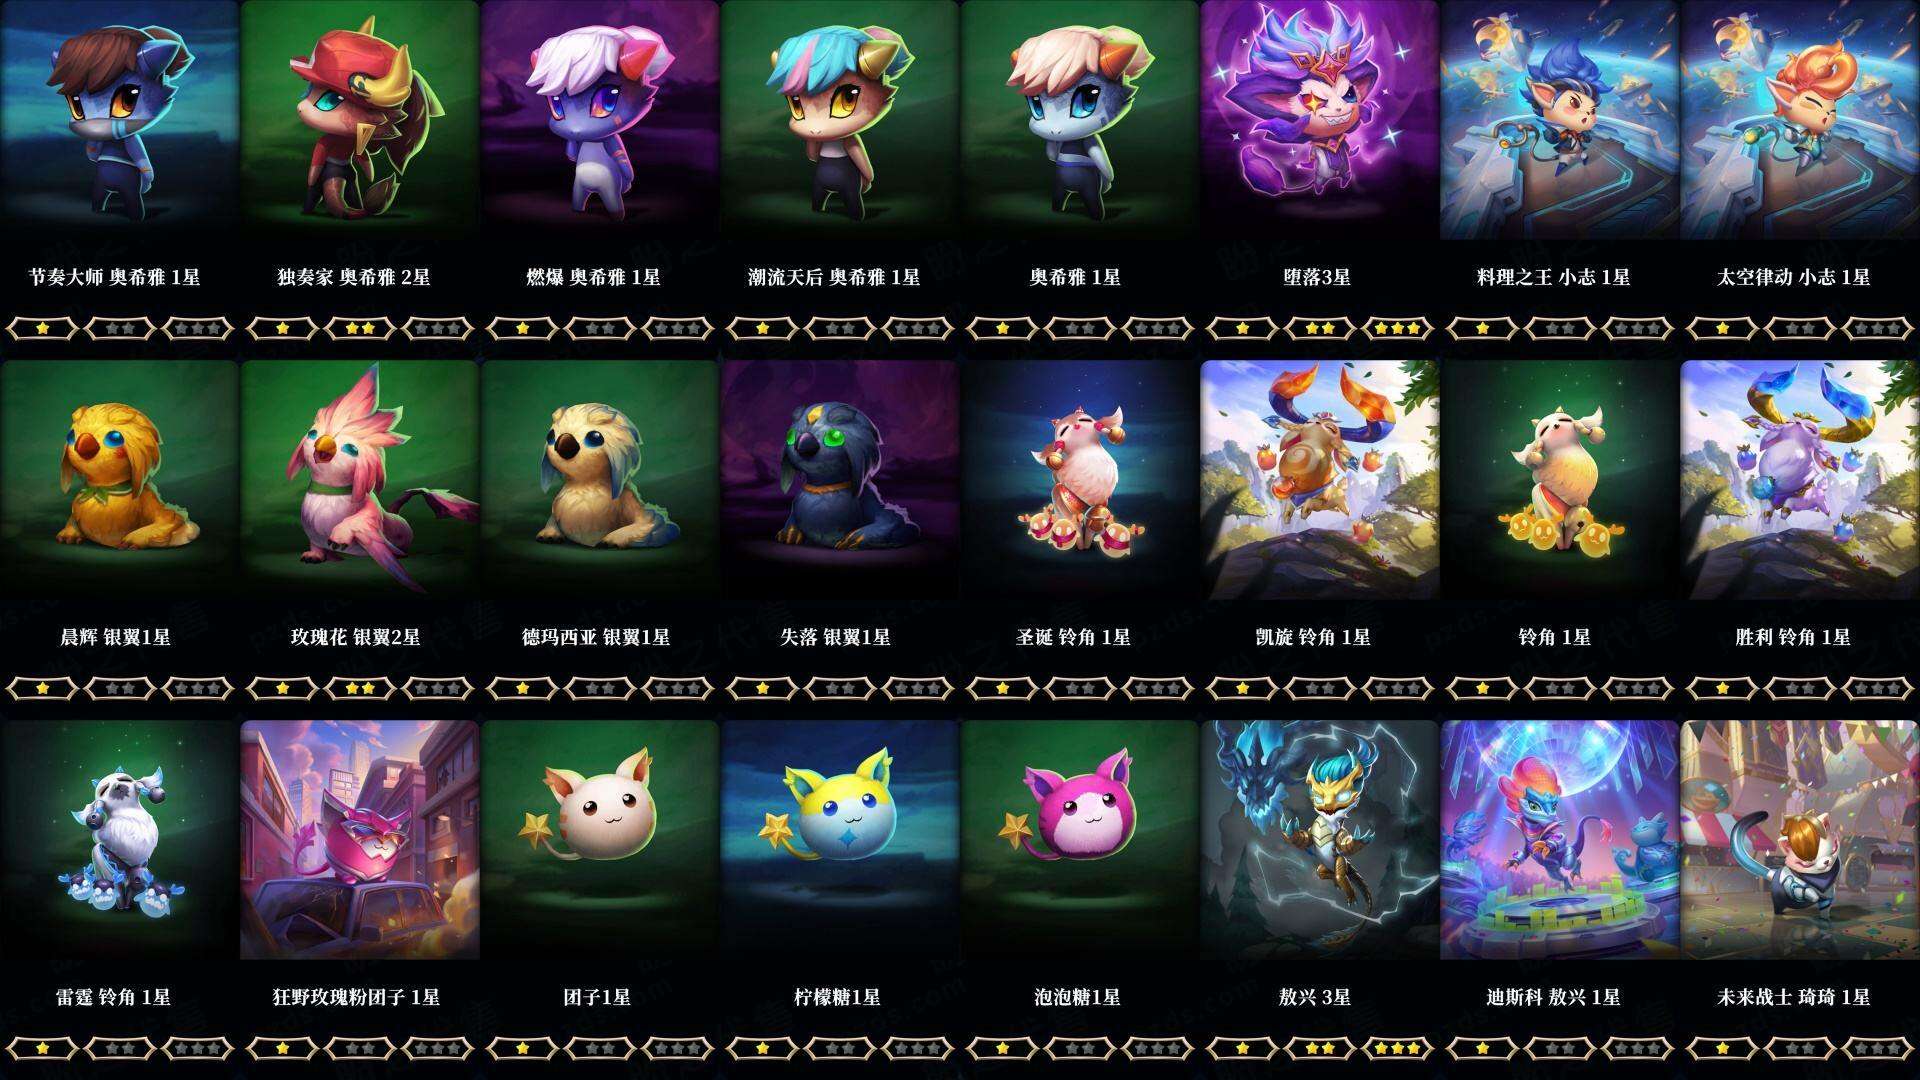Select the 失落 银翼 dark bird portrait
Screen dimensions: 1920x1080
coord(840,480)
